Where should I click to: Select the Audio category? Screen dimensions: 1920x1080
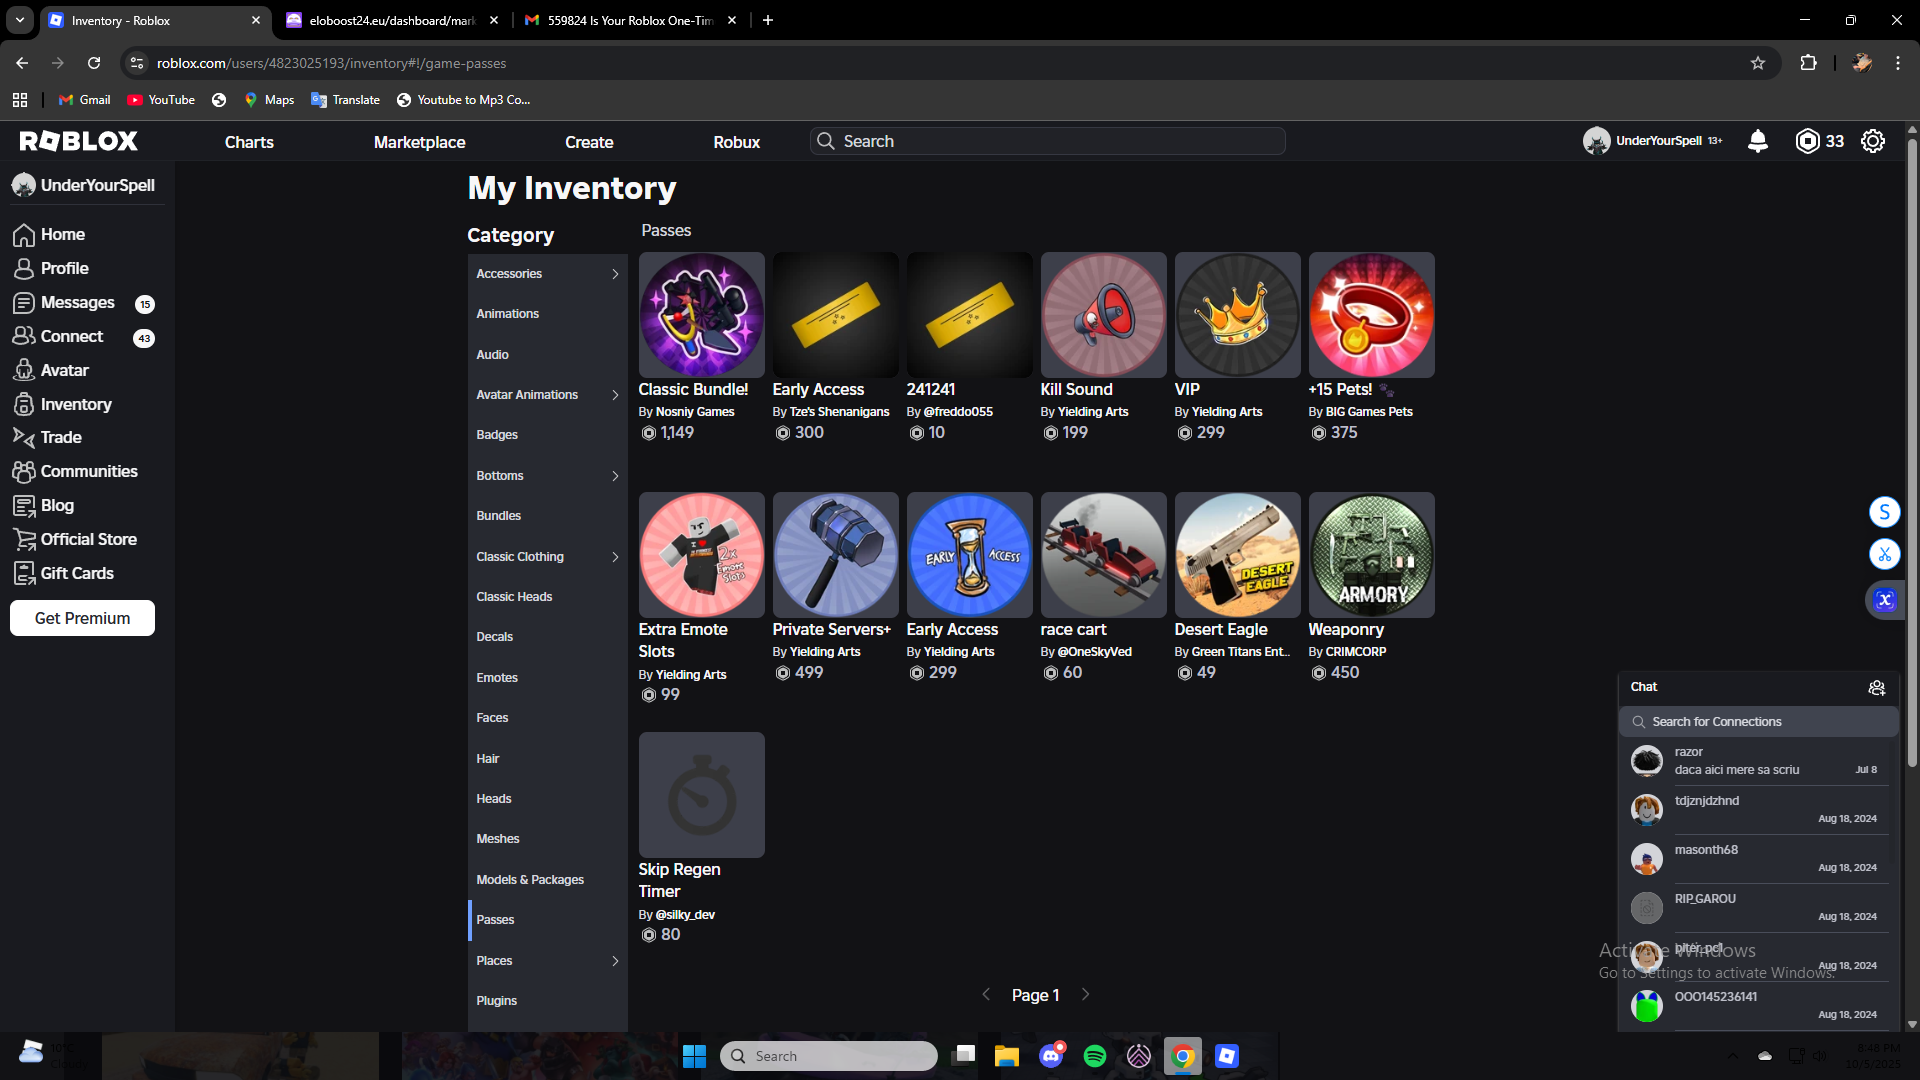[x=547, y=355]
